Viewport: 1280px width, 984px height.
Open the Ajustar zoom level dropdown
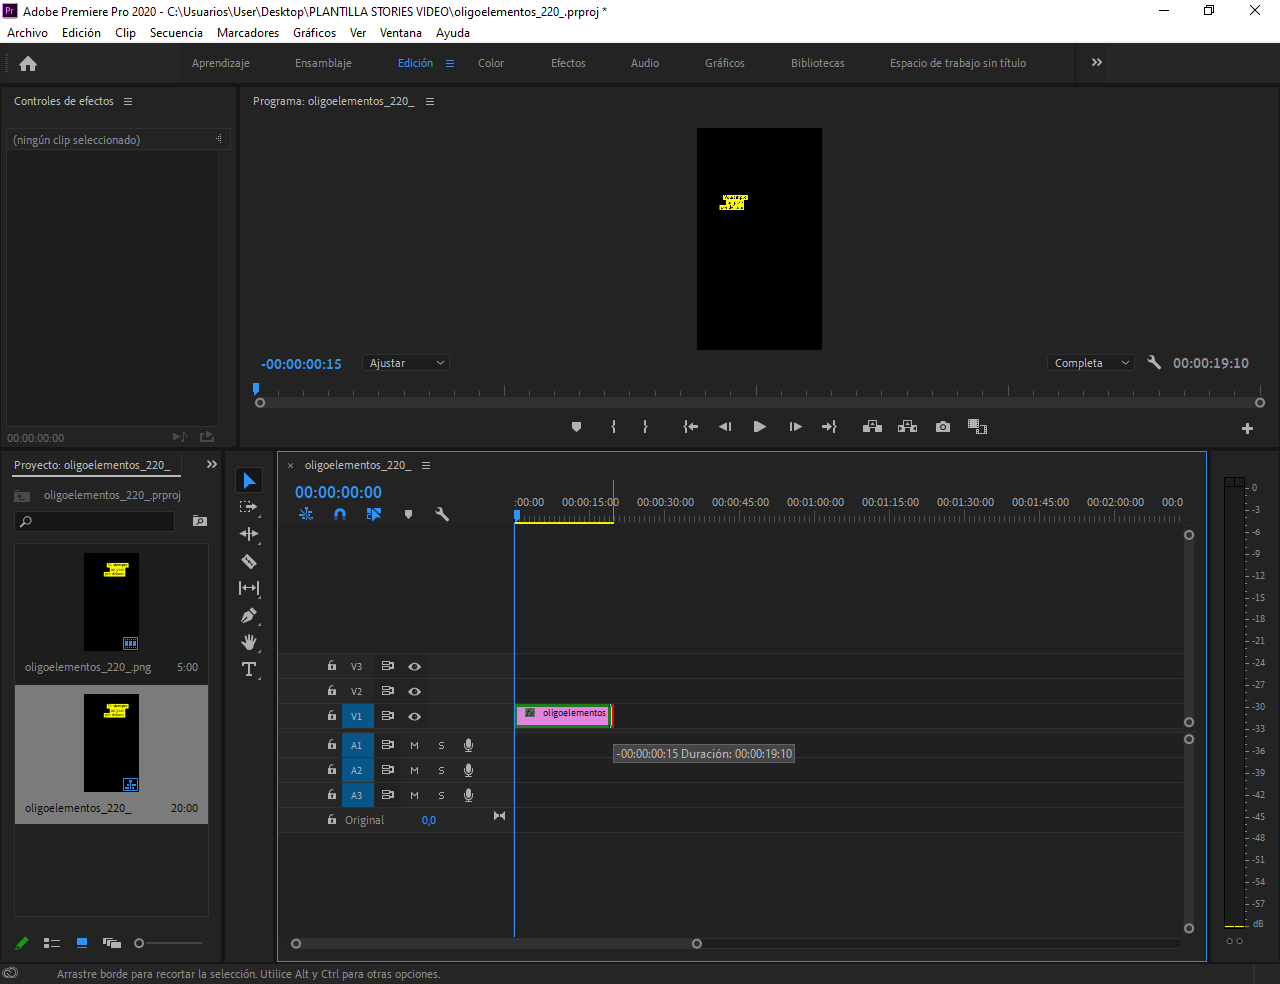[x=406, y=363]
